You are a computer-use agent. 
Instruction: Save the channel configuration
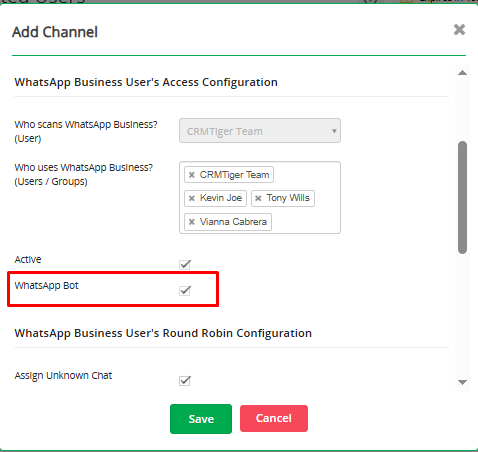click(201, 419)
